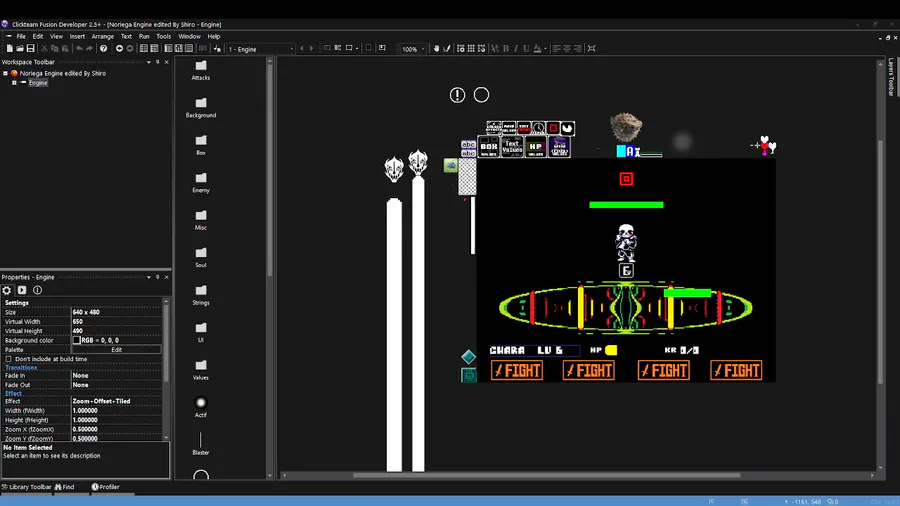900x506 pixels.
Task: Switch to Library Toolbar tab
Action: coord(26,487)
